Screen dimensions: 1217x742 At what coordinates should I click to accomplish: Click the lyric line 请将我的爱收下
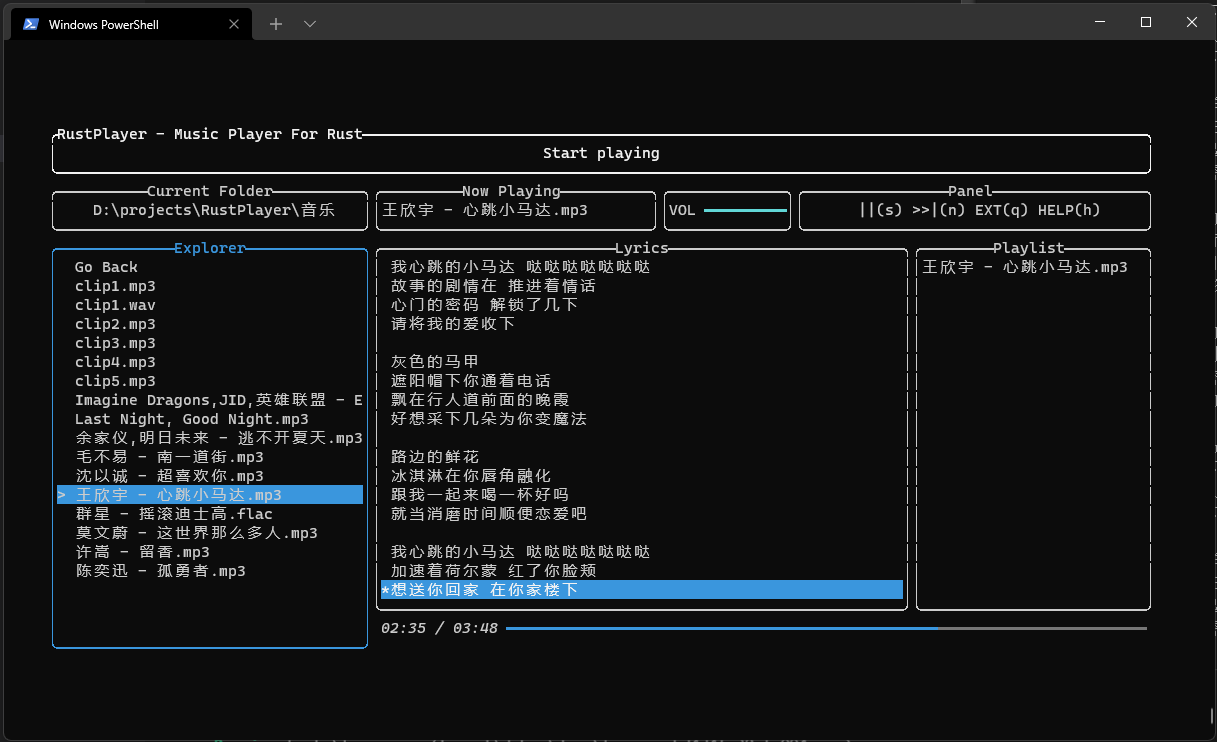point(453,324)
